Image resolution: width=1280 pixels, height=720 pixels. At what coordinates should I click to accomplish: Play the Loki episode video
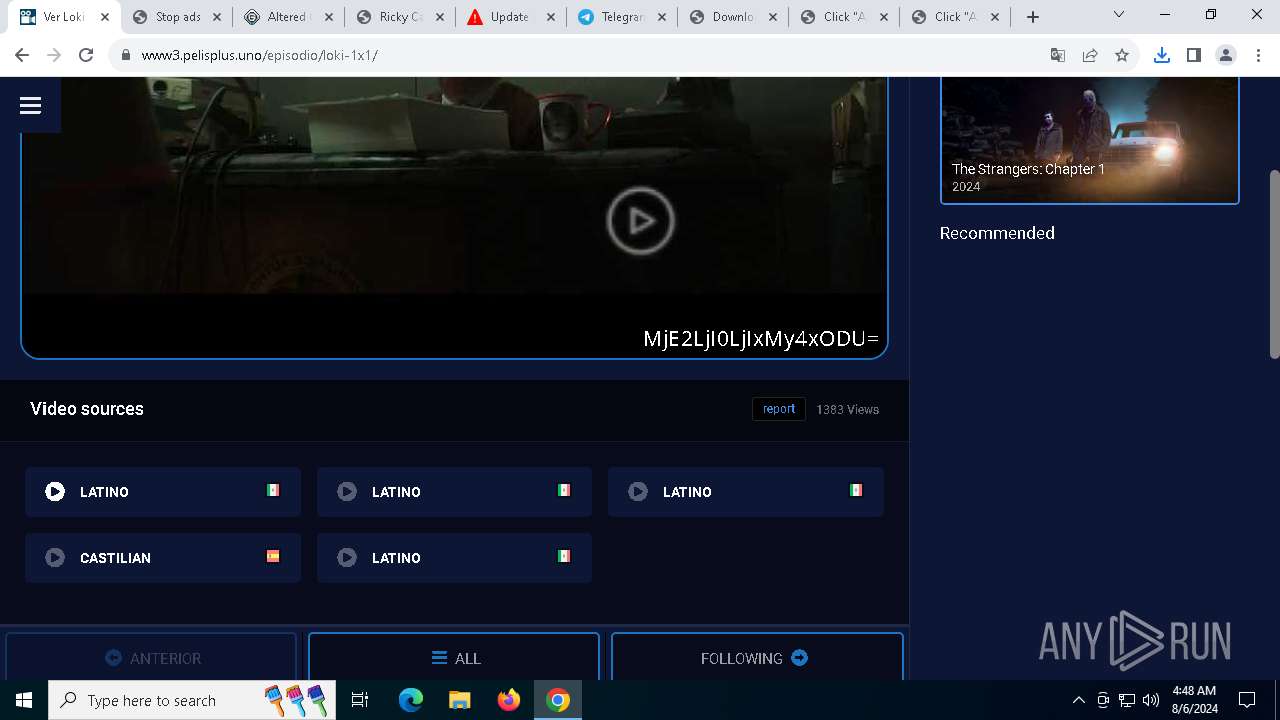(x=641, y=221)
